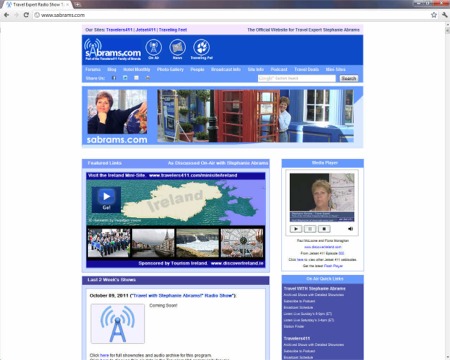
Task: Open the Station Finder link
Action: [293, 327]
